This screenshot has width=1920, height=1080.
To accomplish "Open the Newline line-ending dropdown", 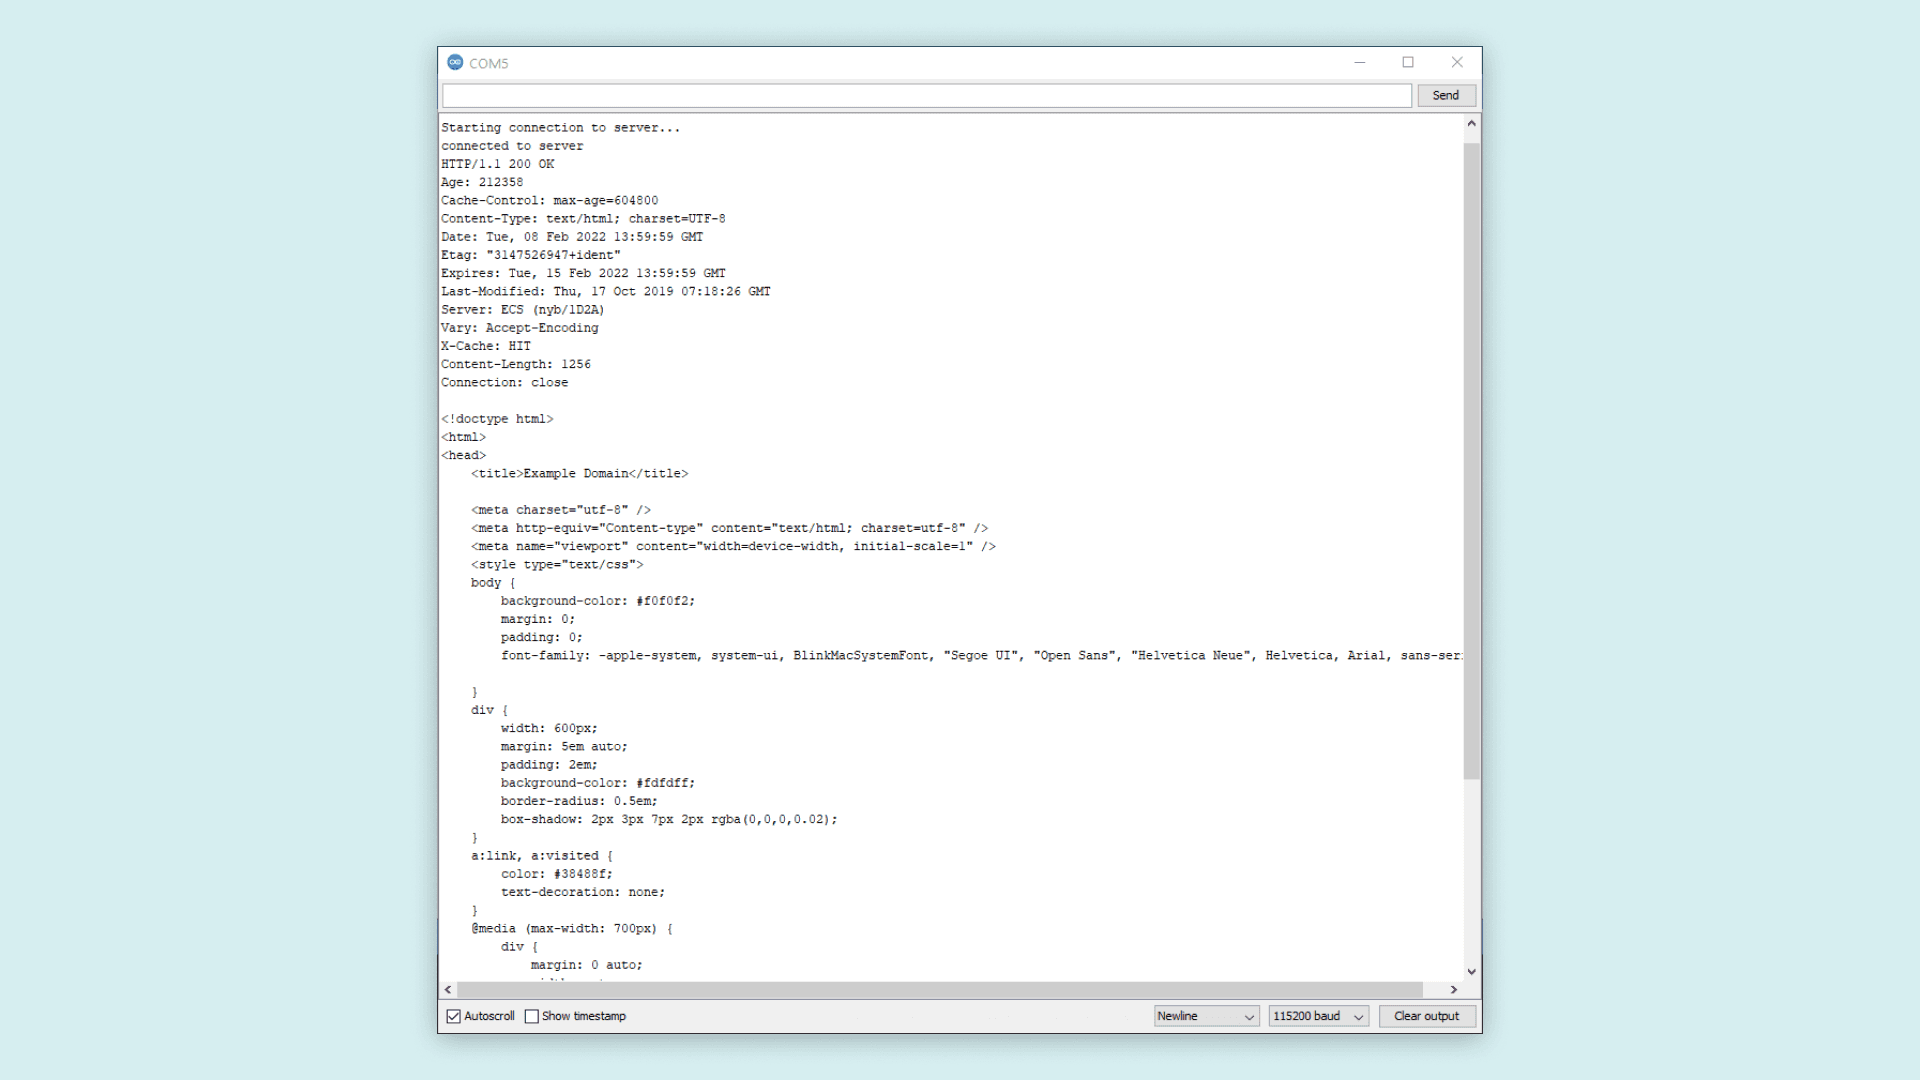I will 1206,1016.
